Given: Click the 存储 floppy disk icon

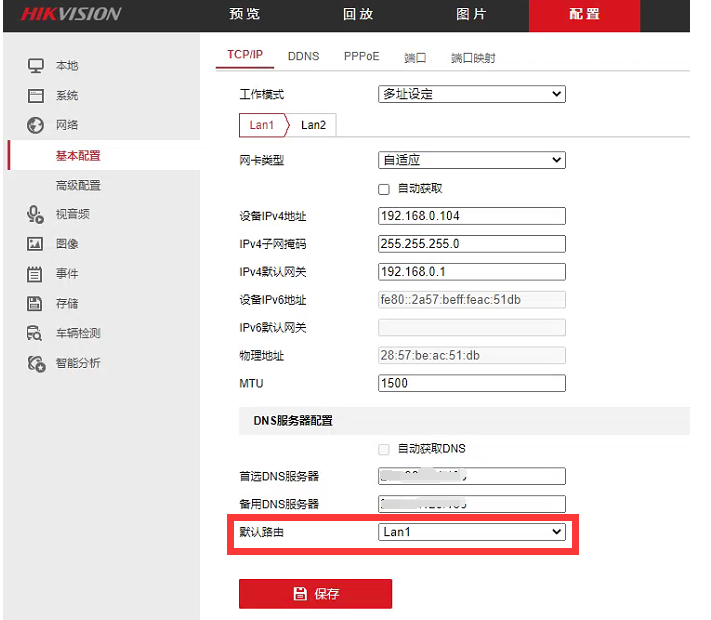Looking at the screenshot, I should [34, 303].
